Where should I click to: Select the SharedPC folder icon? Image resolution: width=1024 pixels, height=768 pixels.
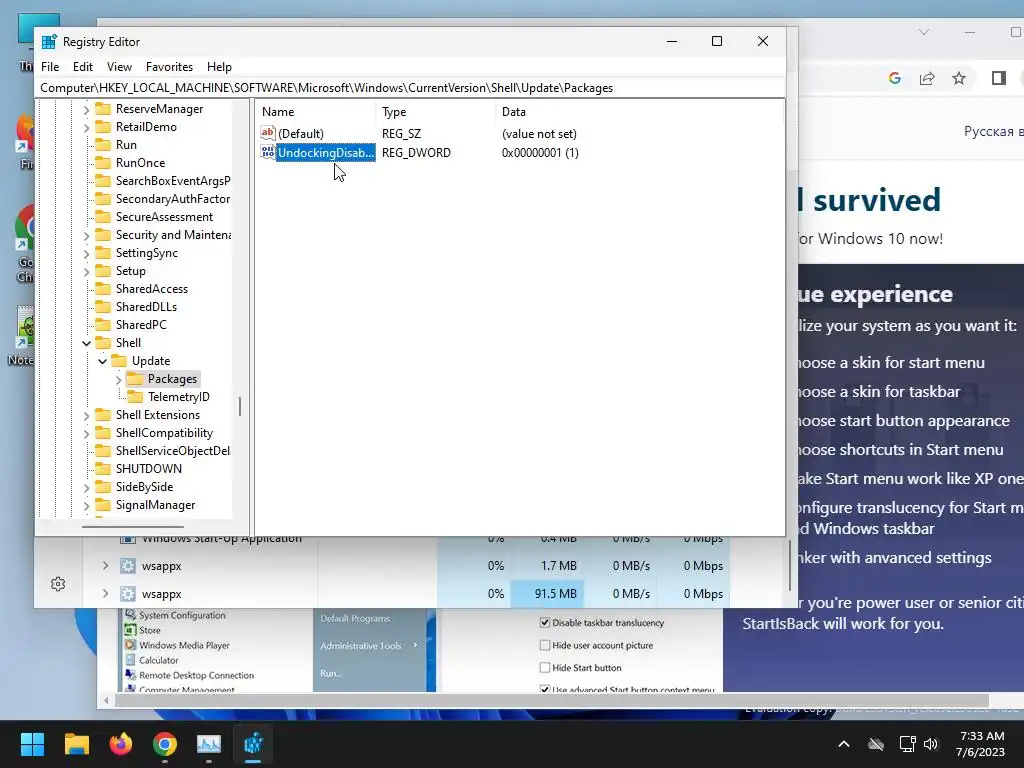click(103, 325)
